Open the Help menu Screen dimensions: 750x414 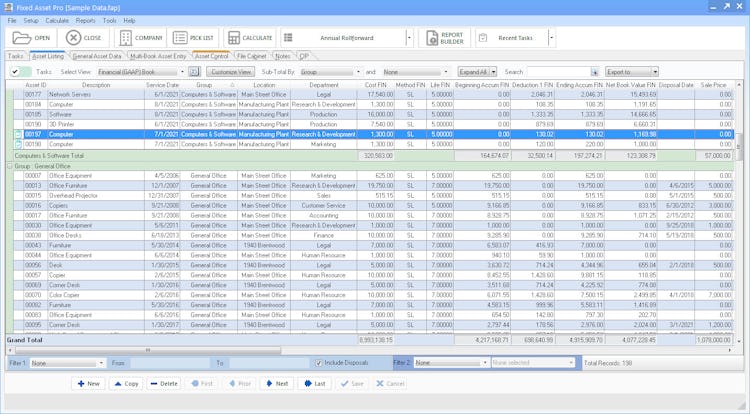pos(129,21)
